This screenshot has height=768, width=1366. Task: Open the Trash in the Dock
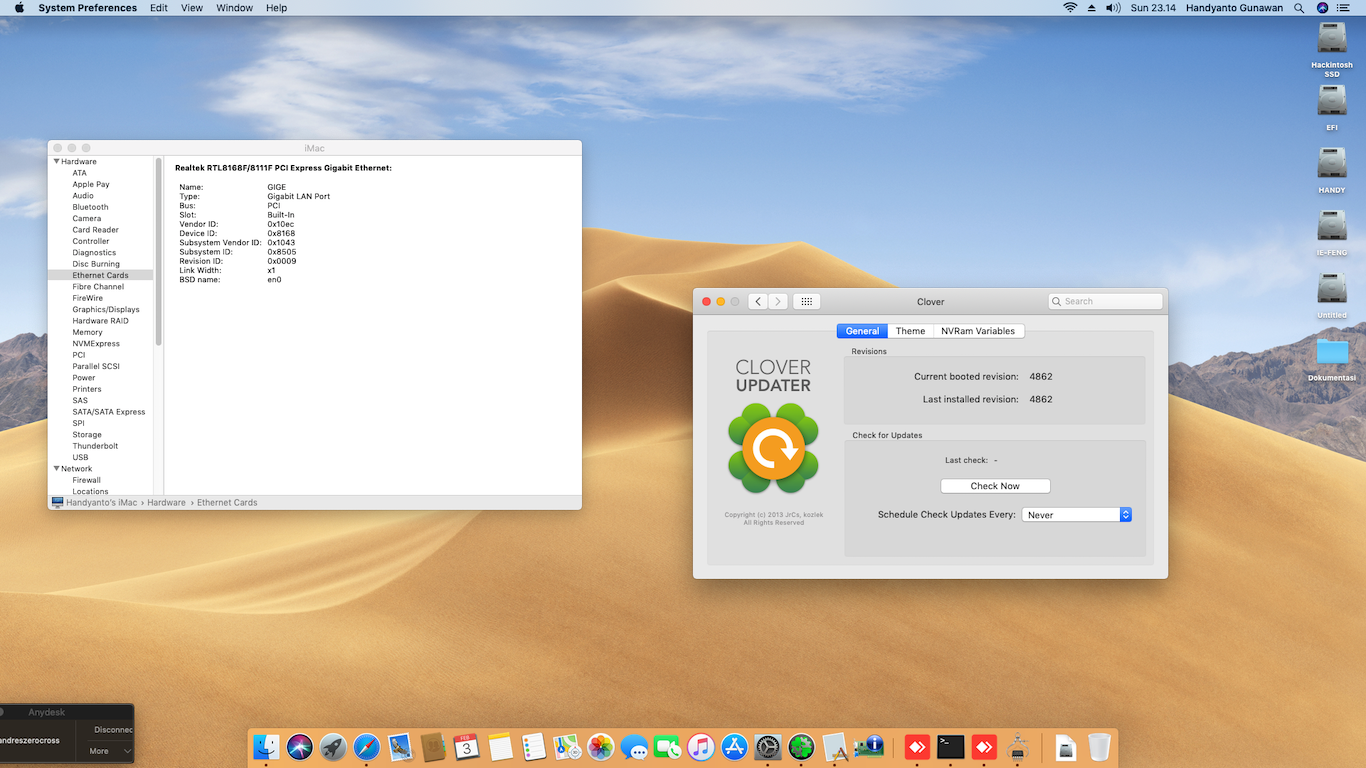click(x=1099, y=747)
